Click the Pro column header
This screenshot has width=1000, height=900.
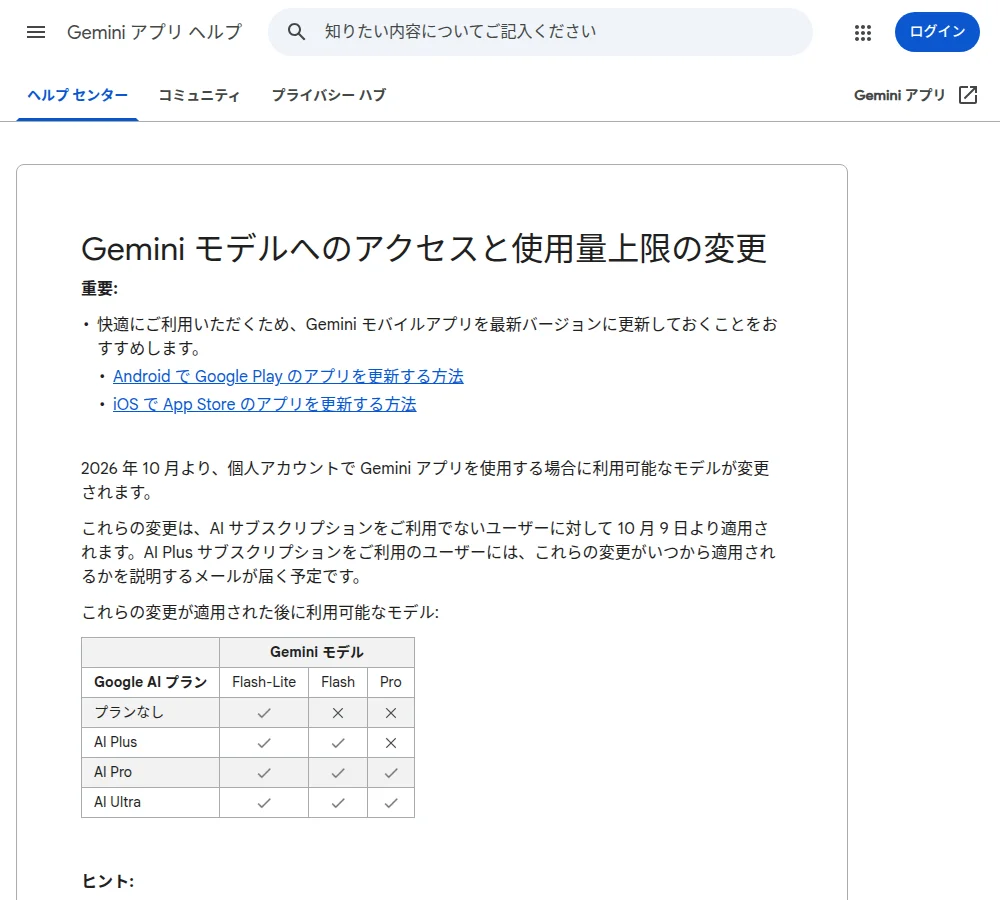click(x=391, y=682)
